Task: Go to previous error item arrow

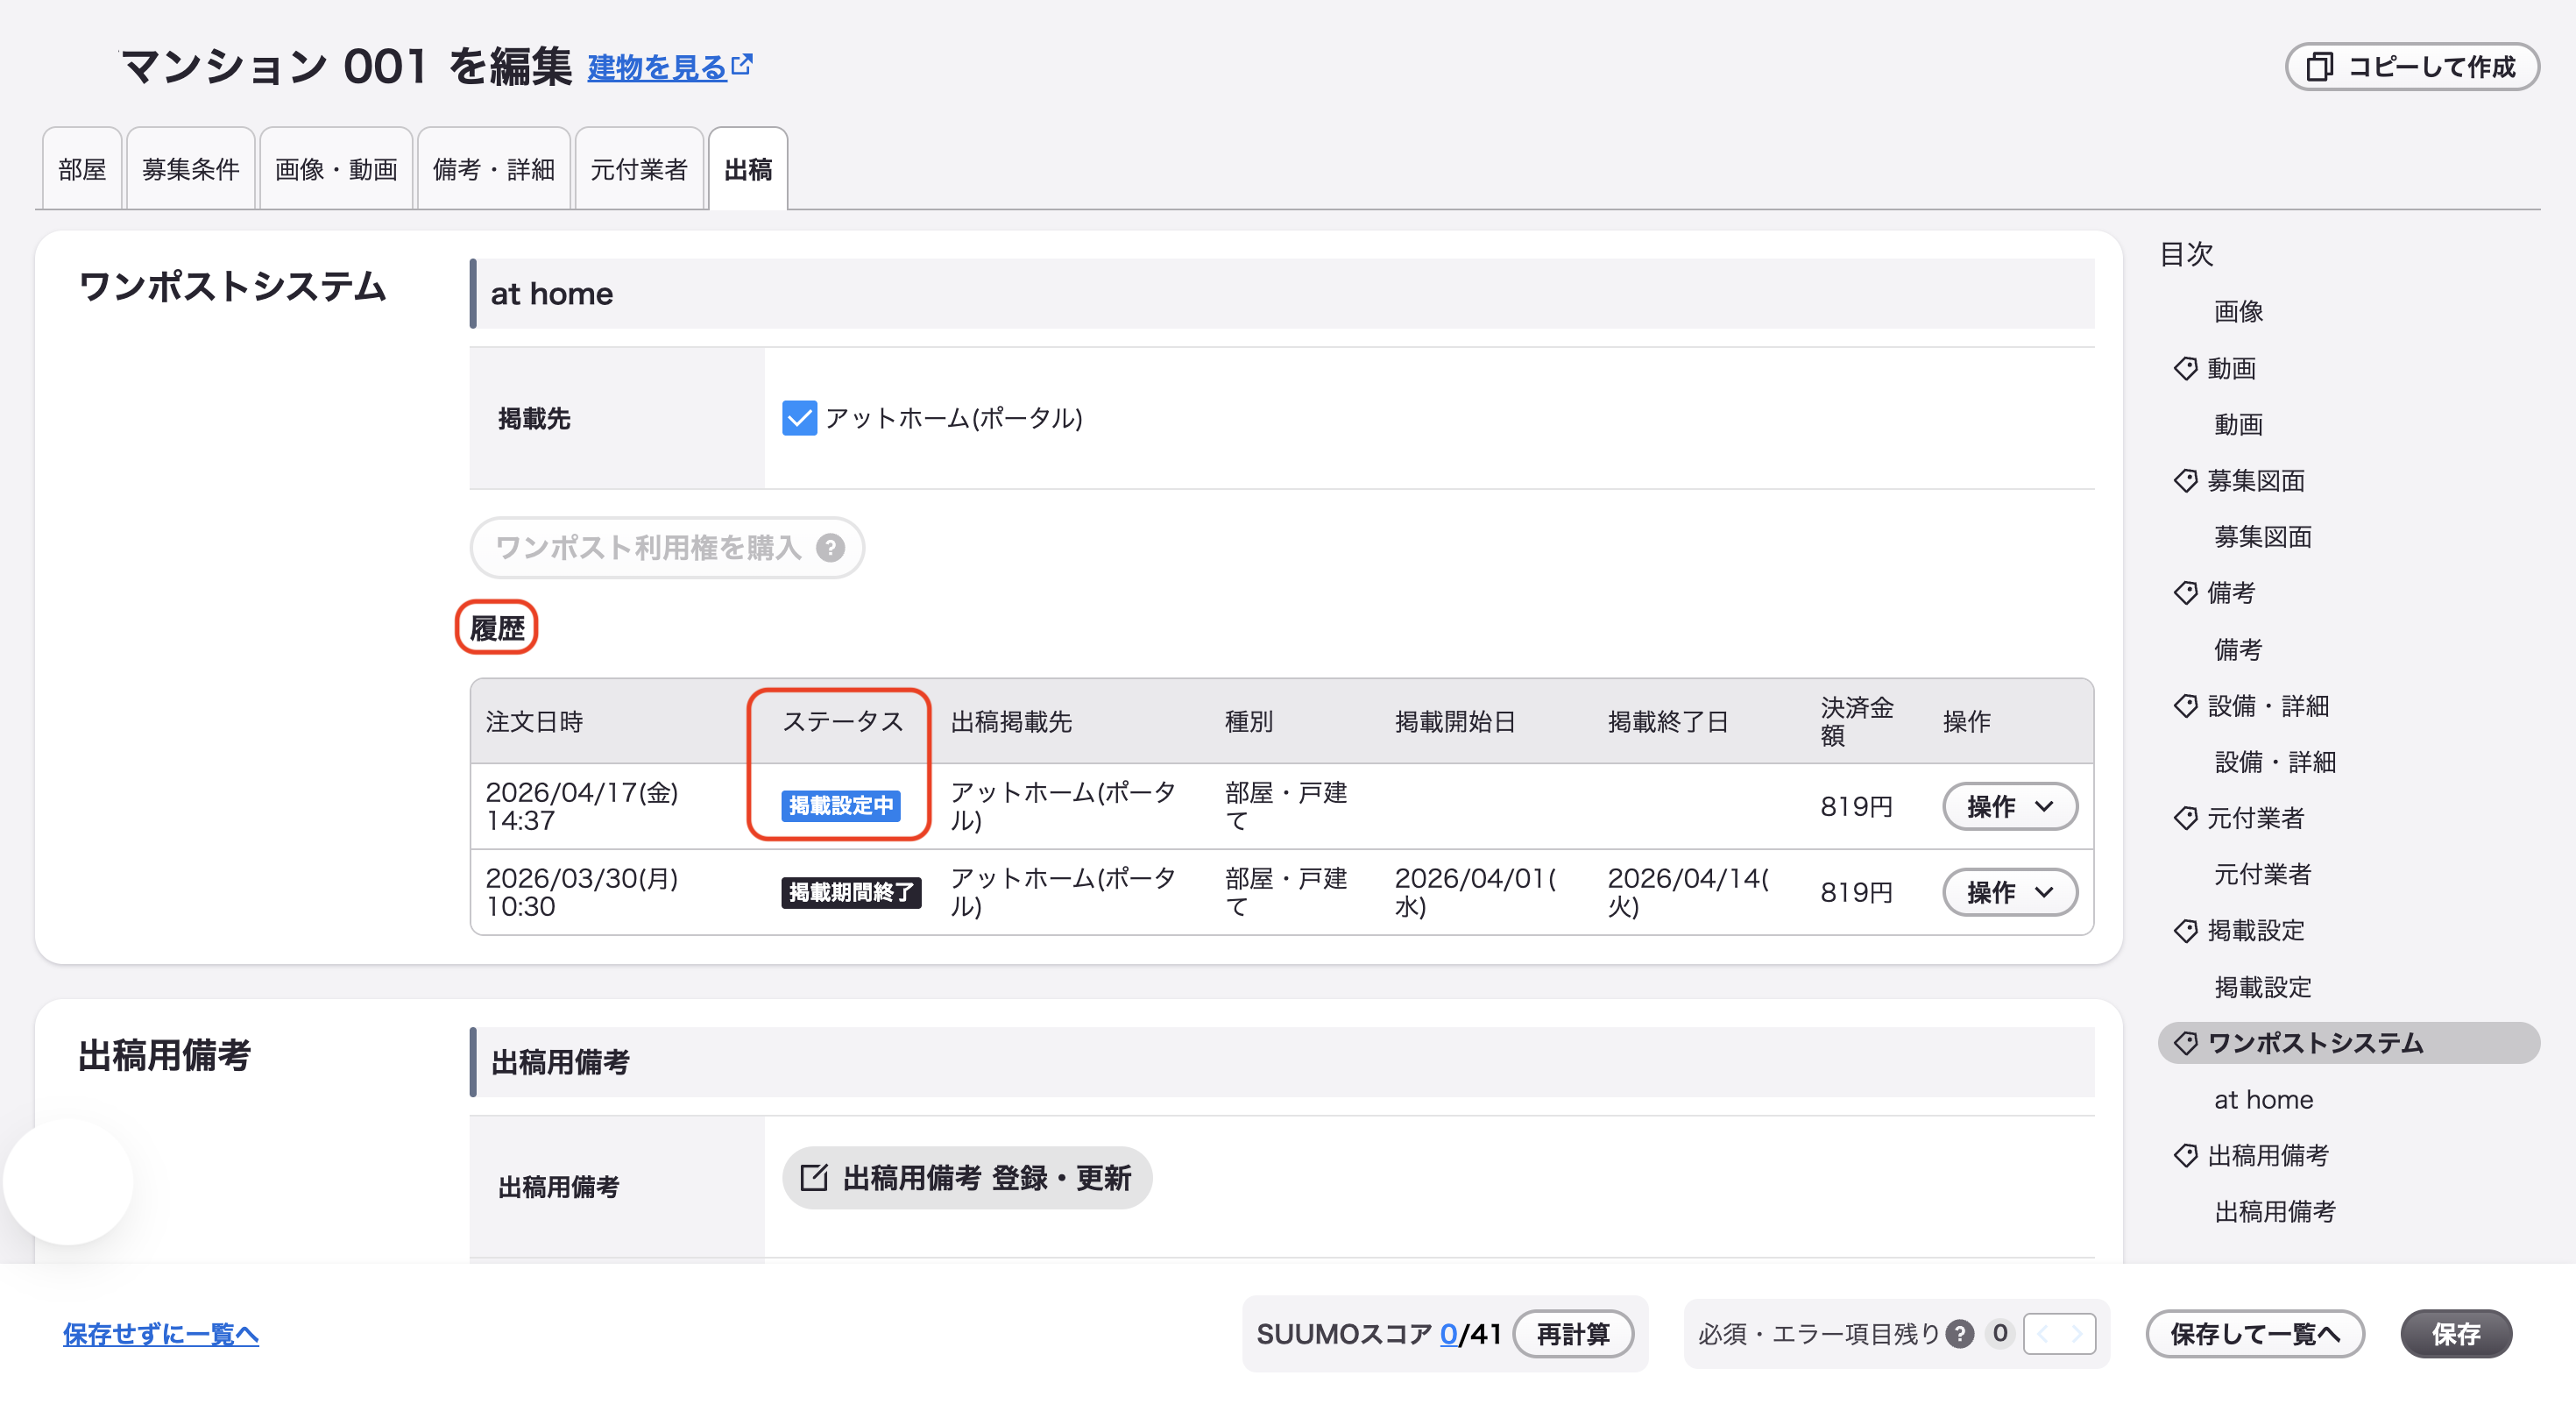Action: click(2042, 1334)
